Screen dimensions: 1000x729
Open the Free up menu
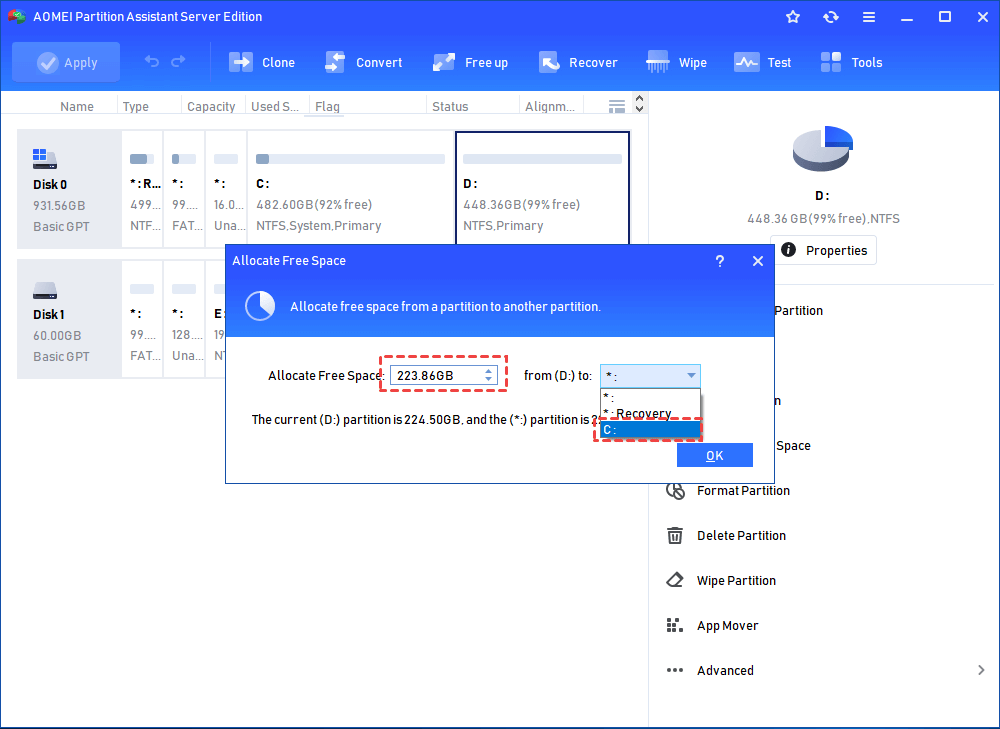click(x=470, y=62)
